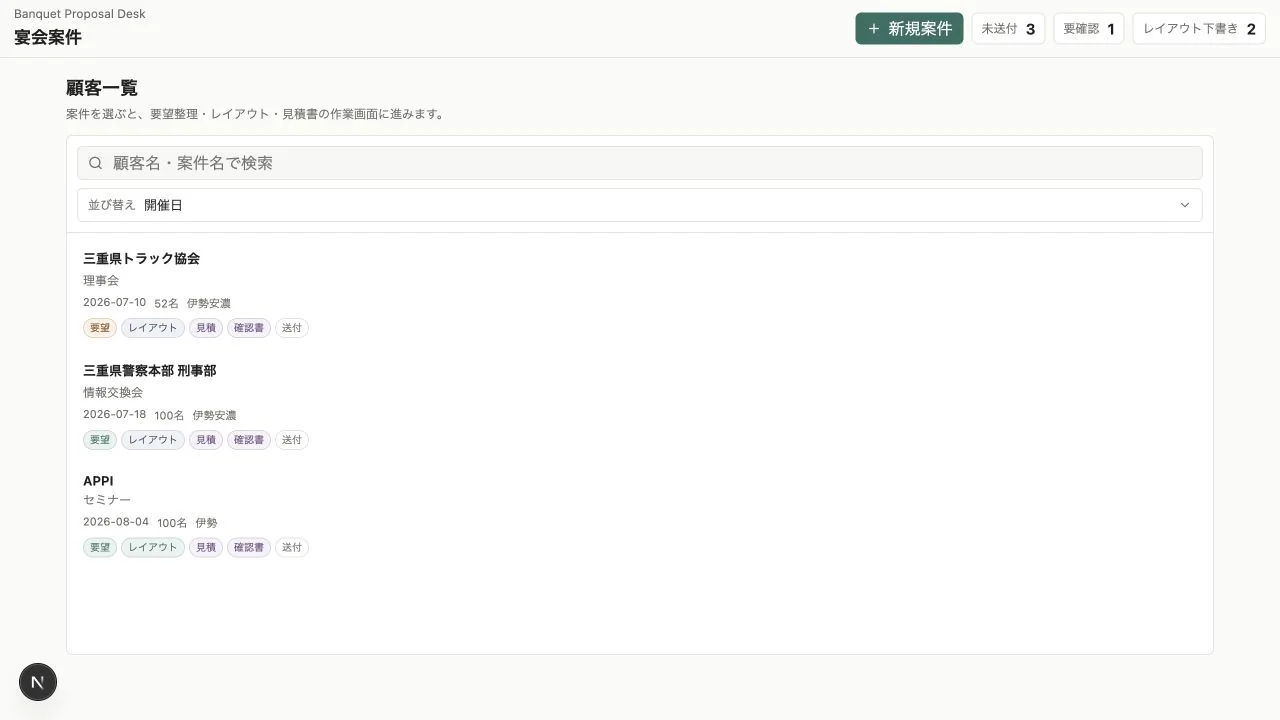This screenshot has height=720, width=1280.
Task: Click the date 2026-07-18
Action: click(114, 415)
